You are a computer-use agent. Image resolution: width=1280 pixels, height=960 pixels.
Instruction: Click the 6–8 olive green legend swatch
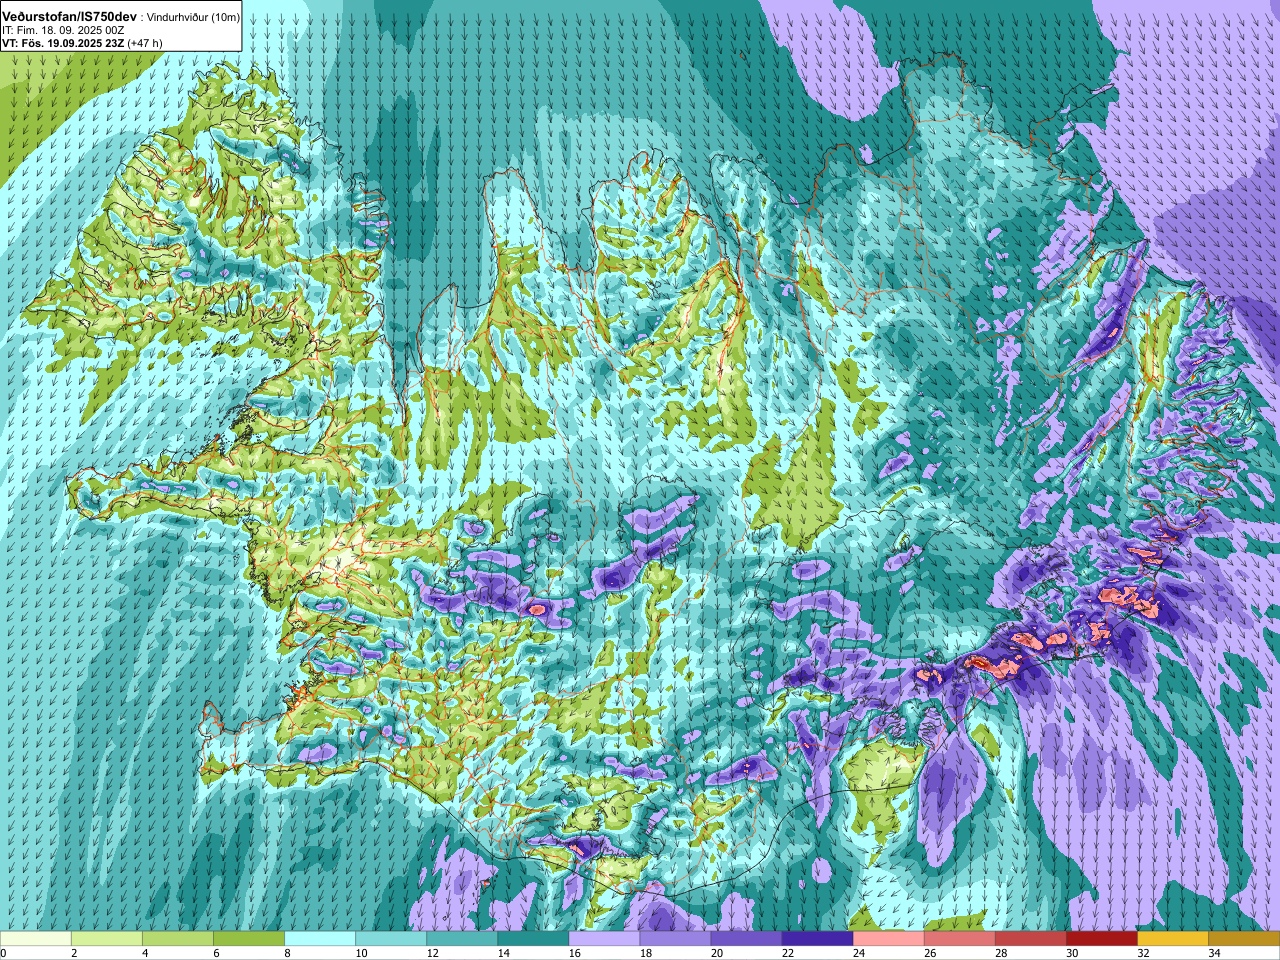pos(249,938)
